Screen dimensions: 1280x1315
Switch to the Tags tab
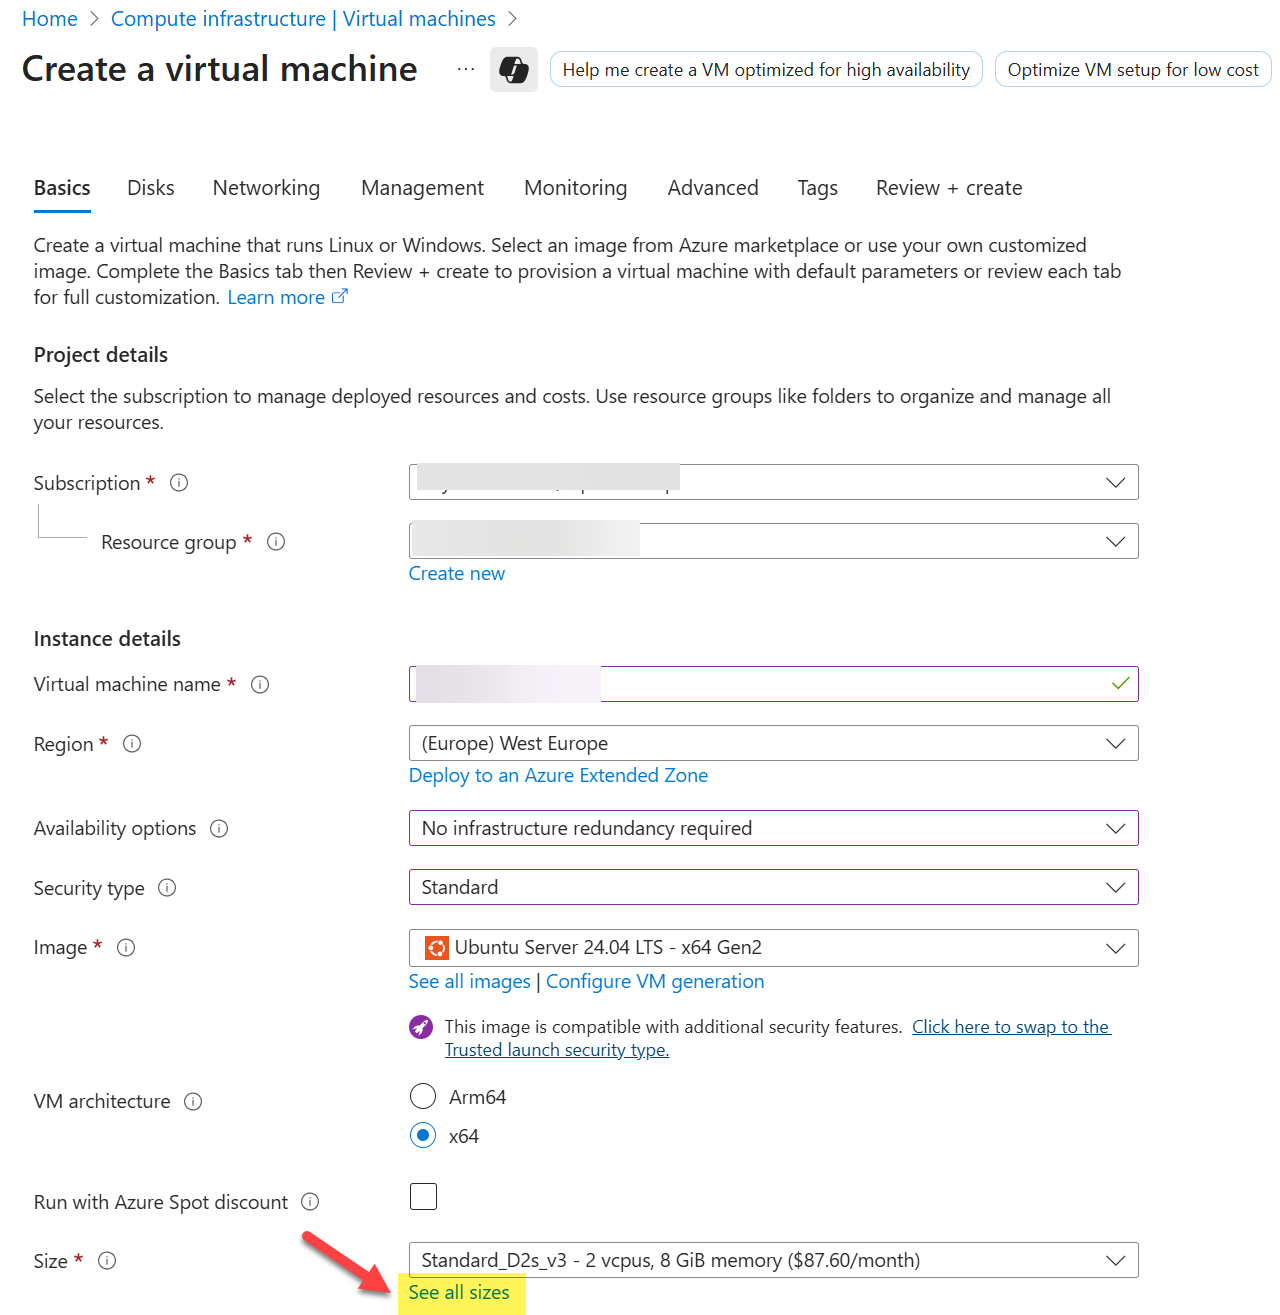click(818, 188)
